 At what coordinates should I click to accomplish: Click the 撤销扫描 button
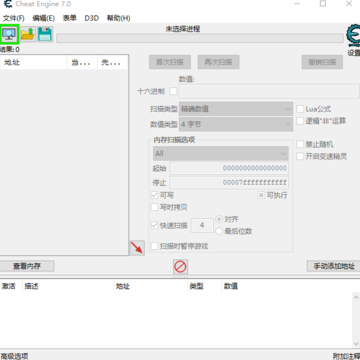(322, 62)
